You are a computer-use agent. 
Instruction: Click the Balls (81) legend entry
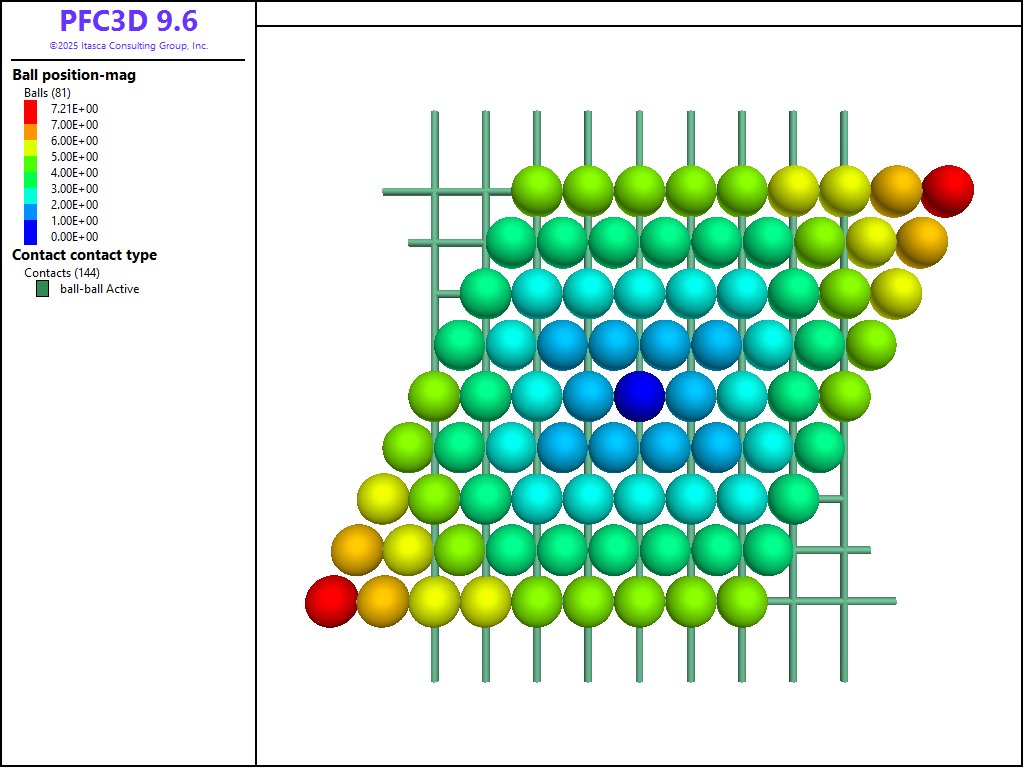(x=47, y=93)
